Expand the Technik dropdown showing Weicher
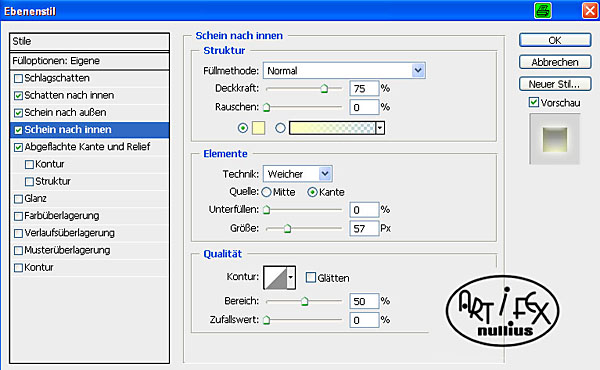This screenshot has width=600, height=370. (x=297, y=174)
